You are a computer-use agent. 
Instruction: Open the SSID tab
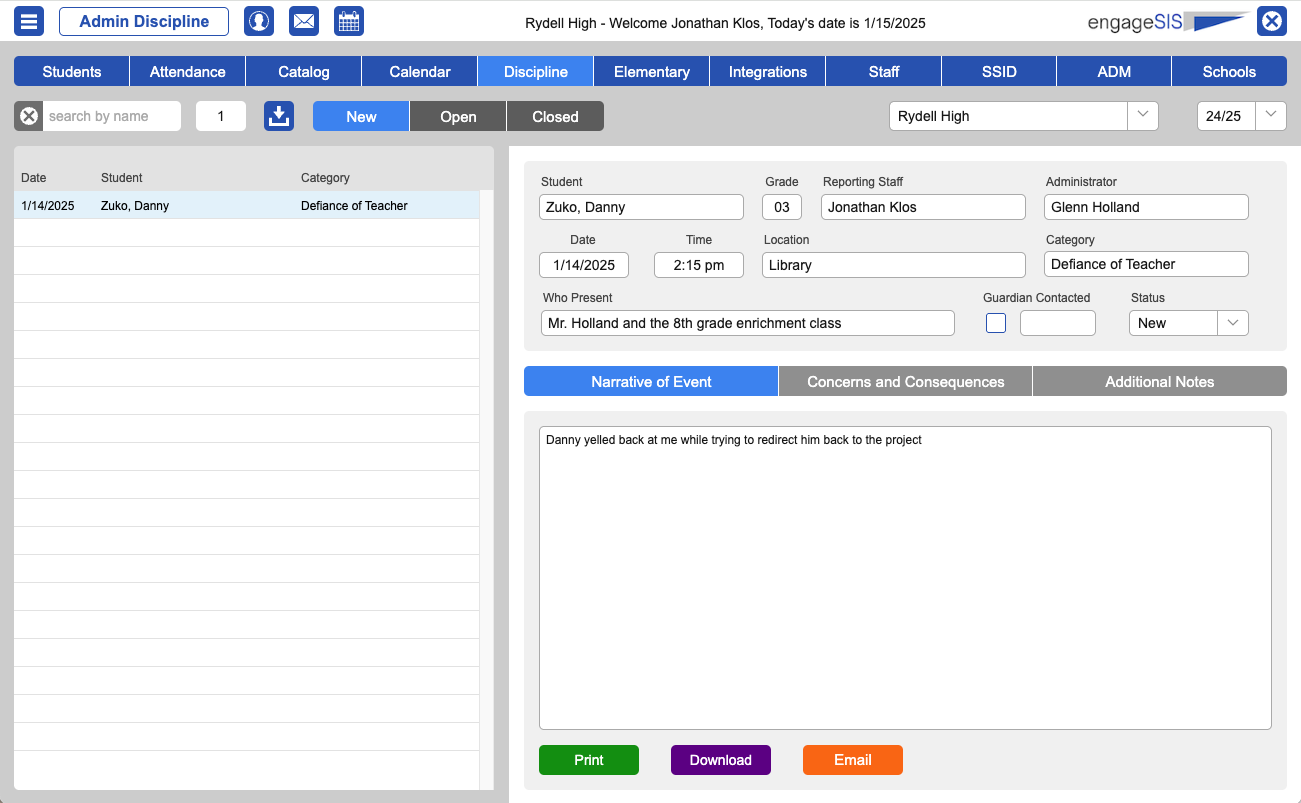pos(999,72)
